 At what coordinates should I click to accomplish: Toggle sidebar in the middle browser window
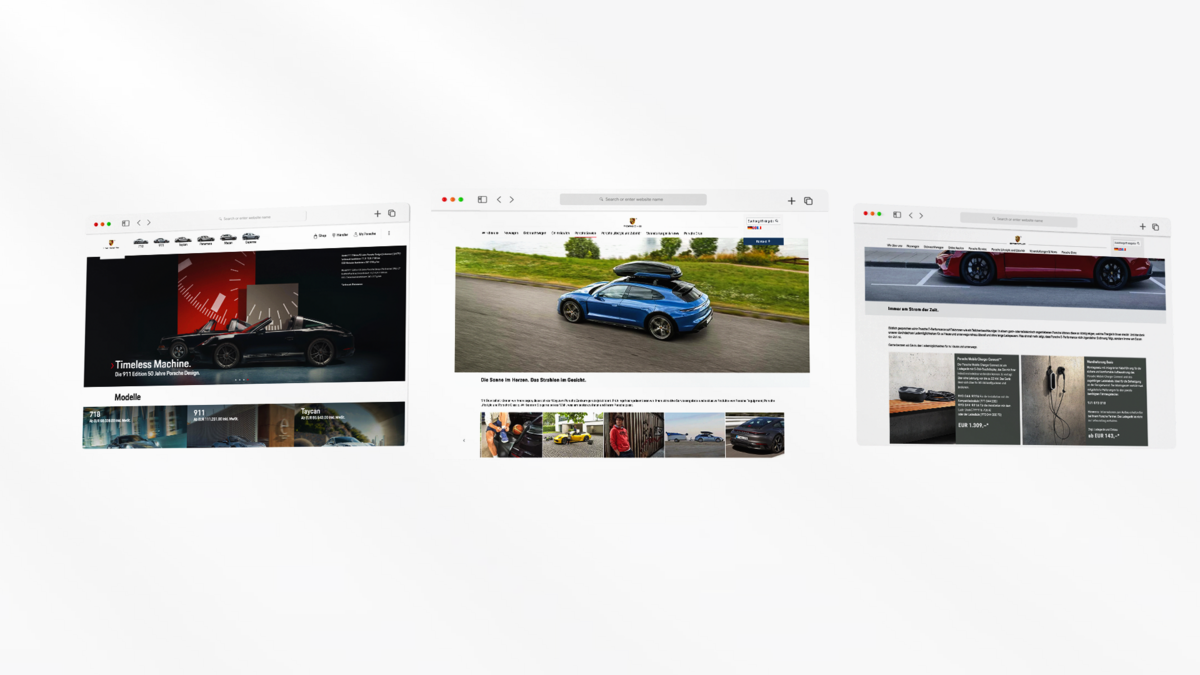pos(482,200)
